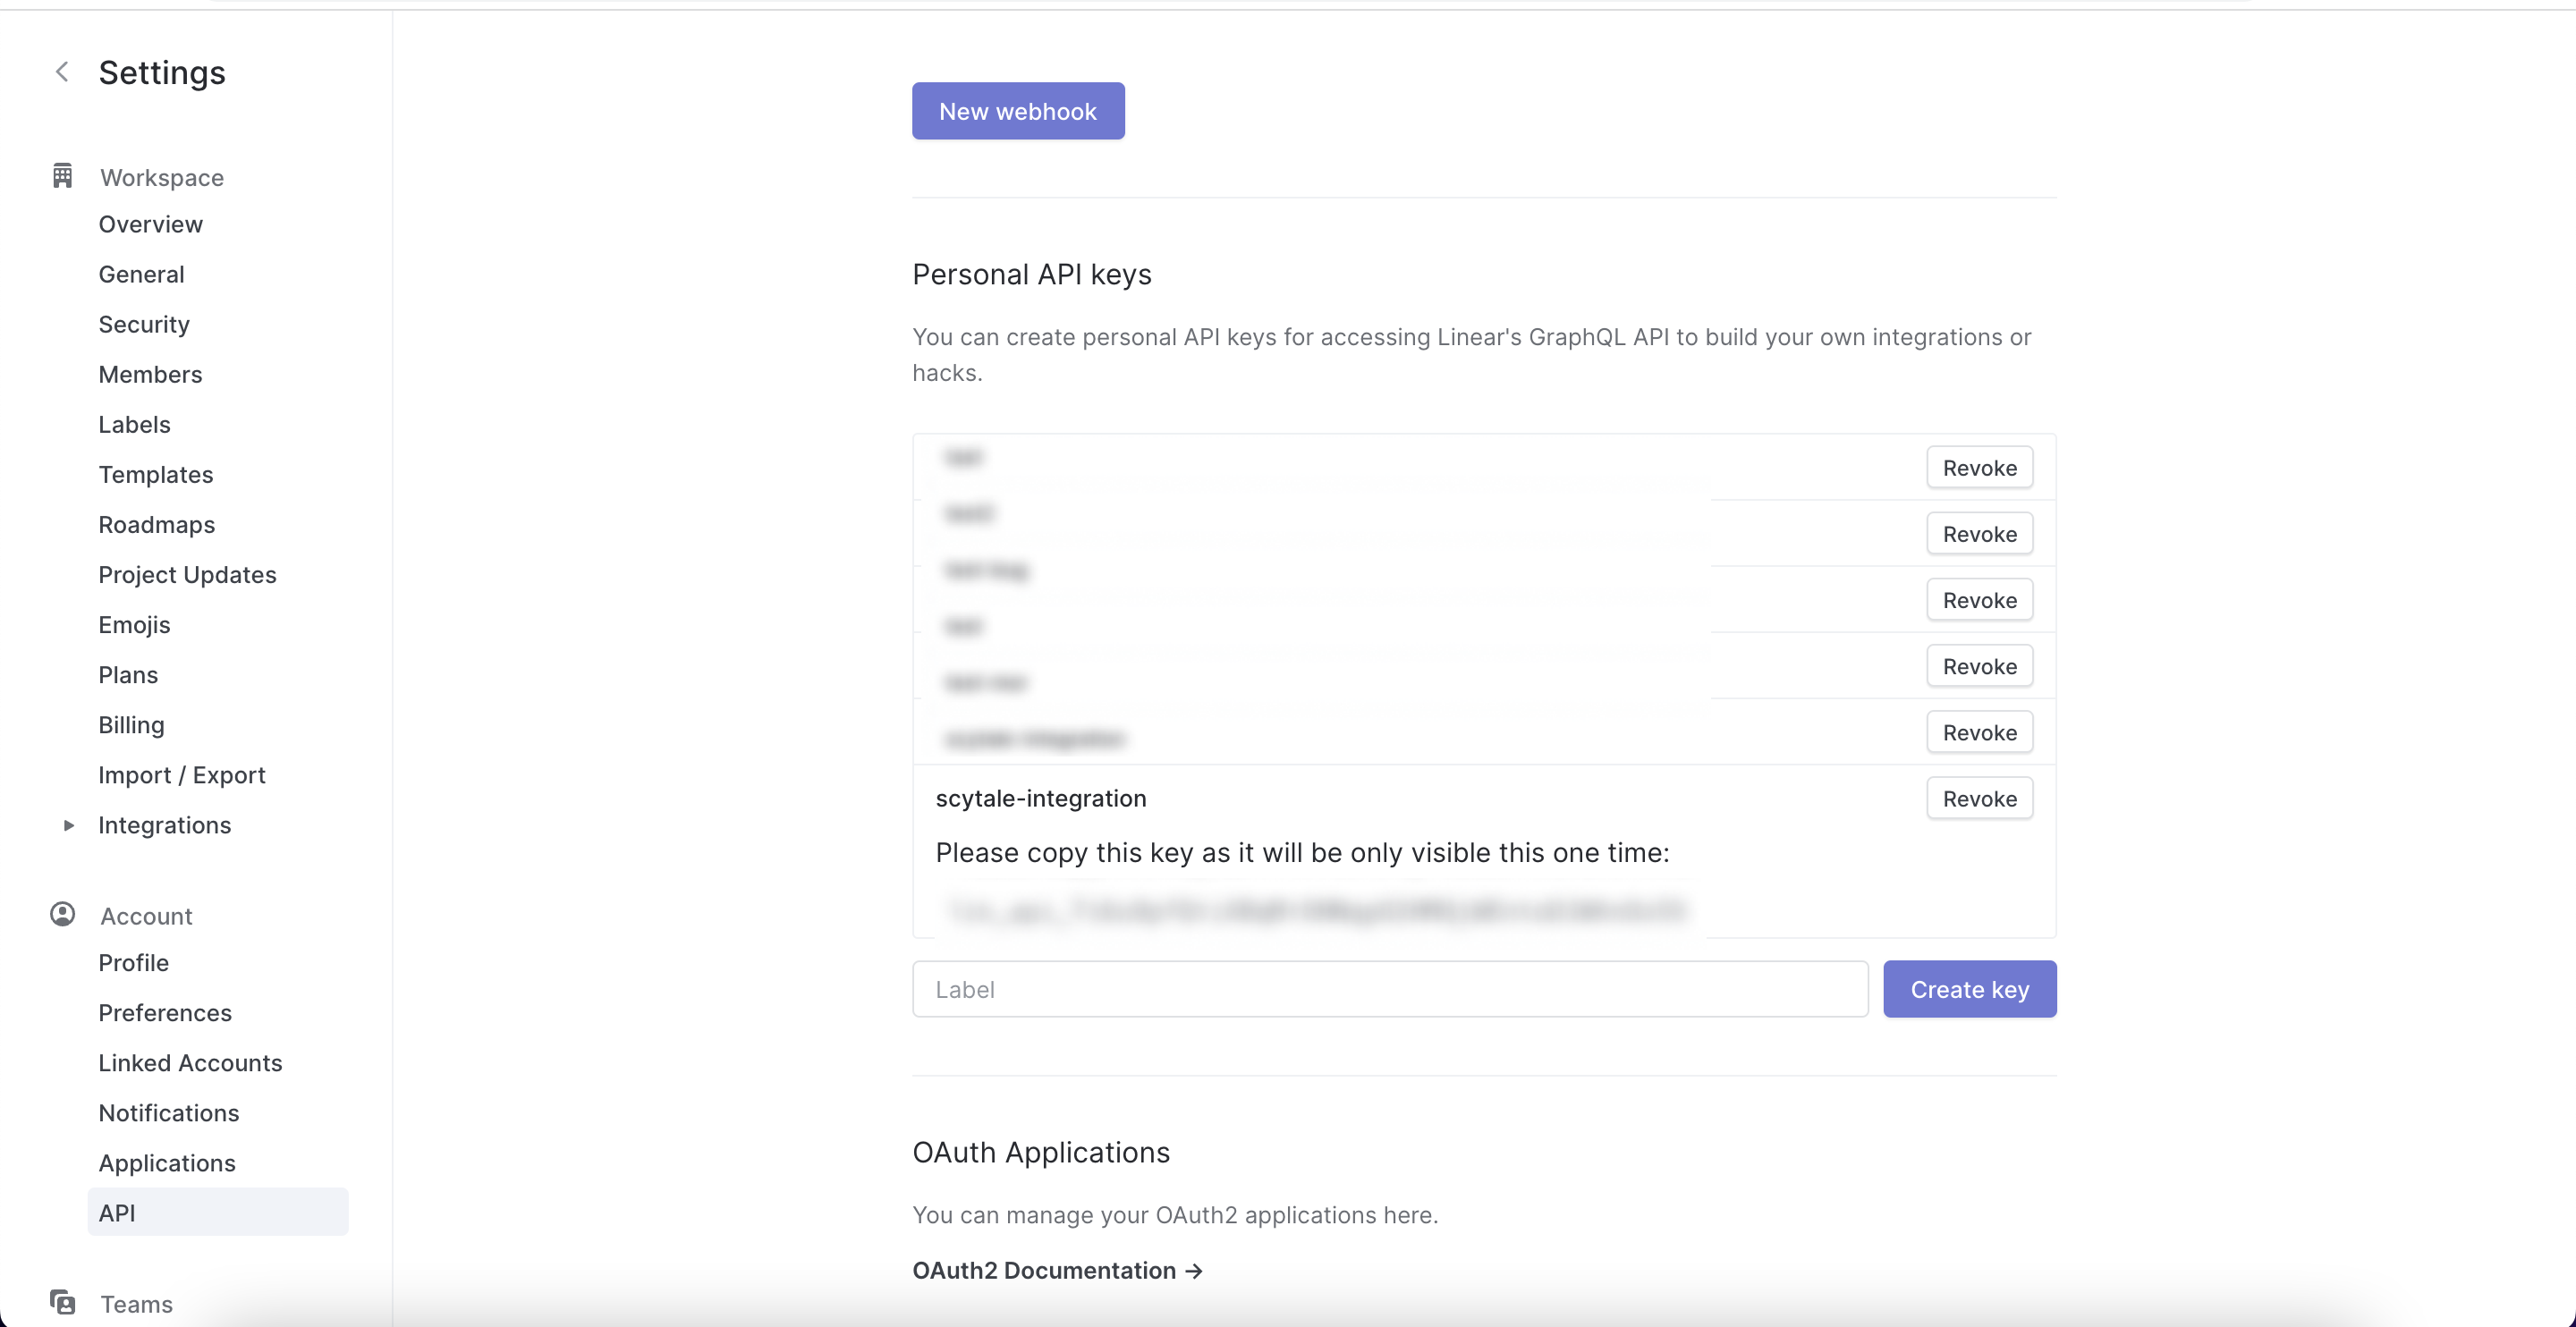This screenshot has height=1327, width=2576.
Task: Revoke the third API key in list
Action: click(1979, 600)
